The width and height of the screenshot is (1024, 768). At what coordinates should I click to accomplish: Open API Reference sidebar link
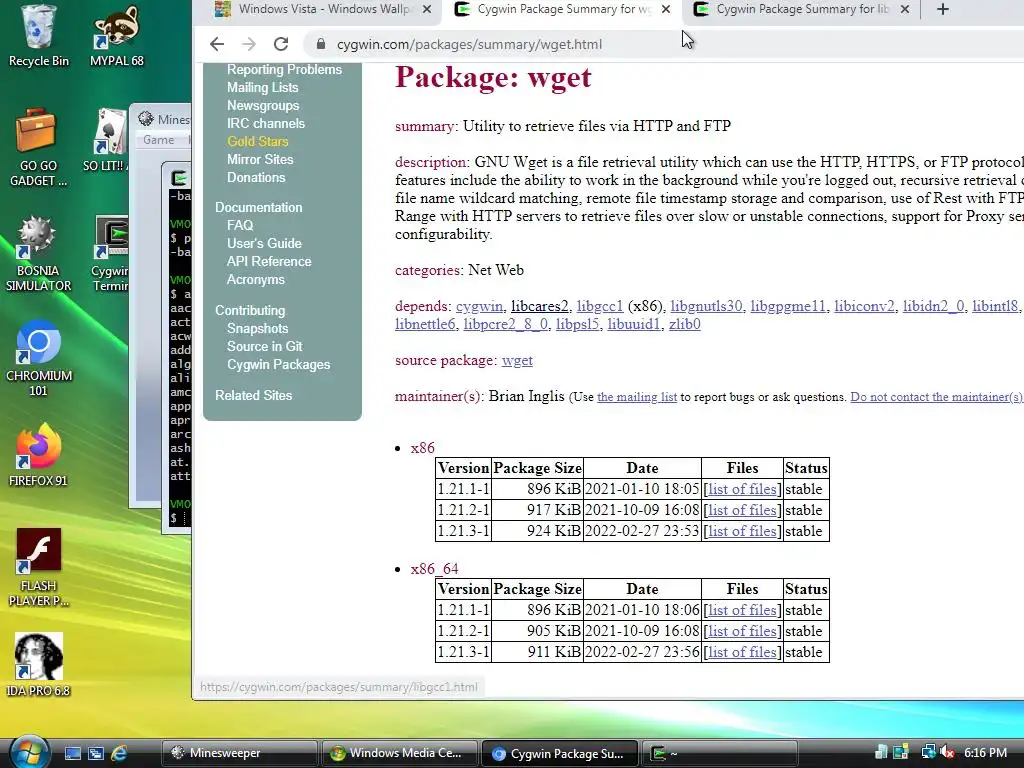coord(269,261)
